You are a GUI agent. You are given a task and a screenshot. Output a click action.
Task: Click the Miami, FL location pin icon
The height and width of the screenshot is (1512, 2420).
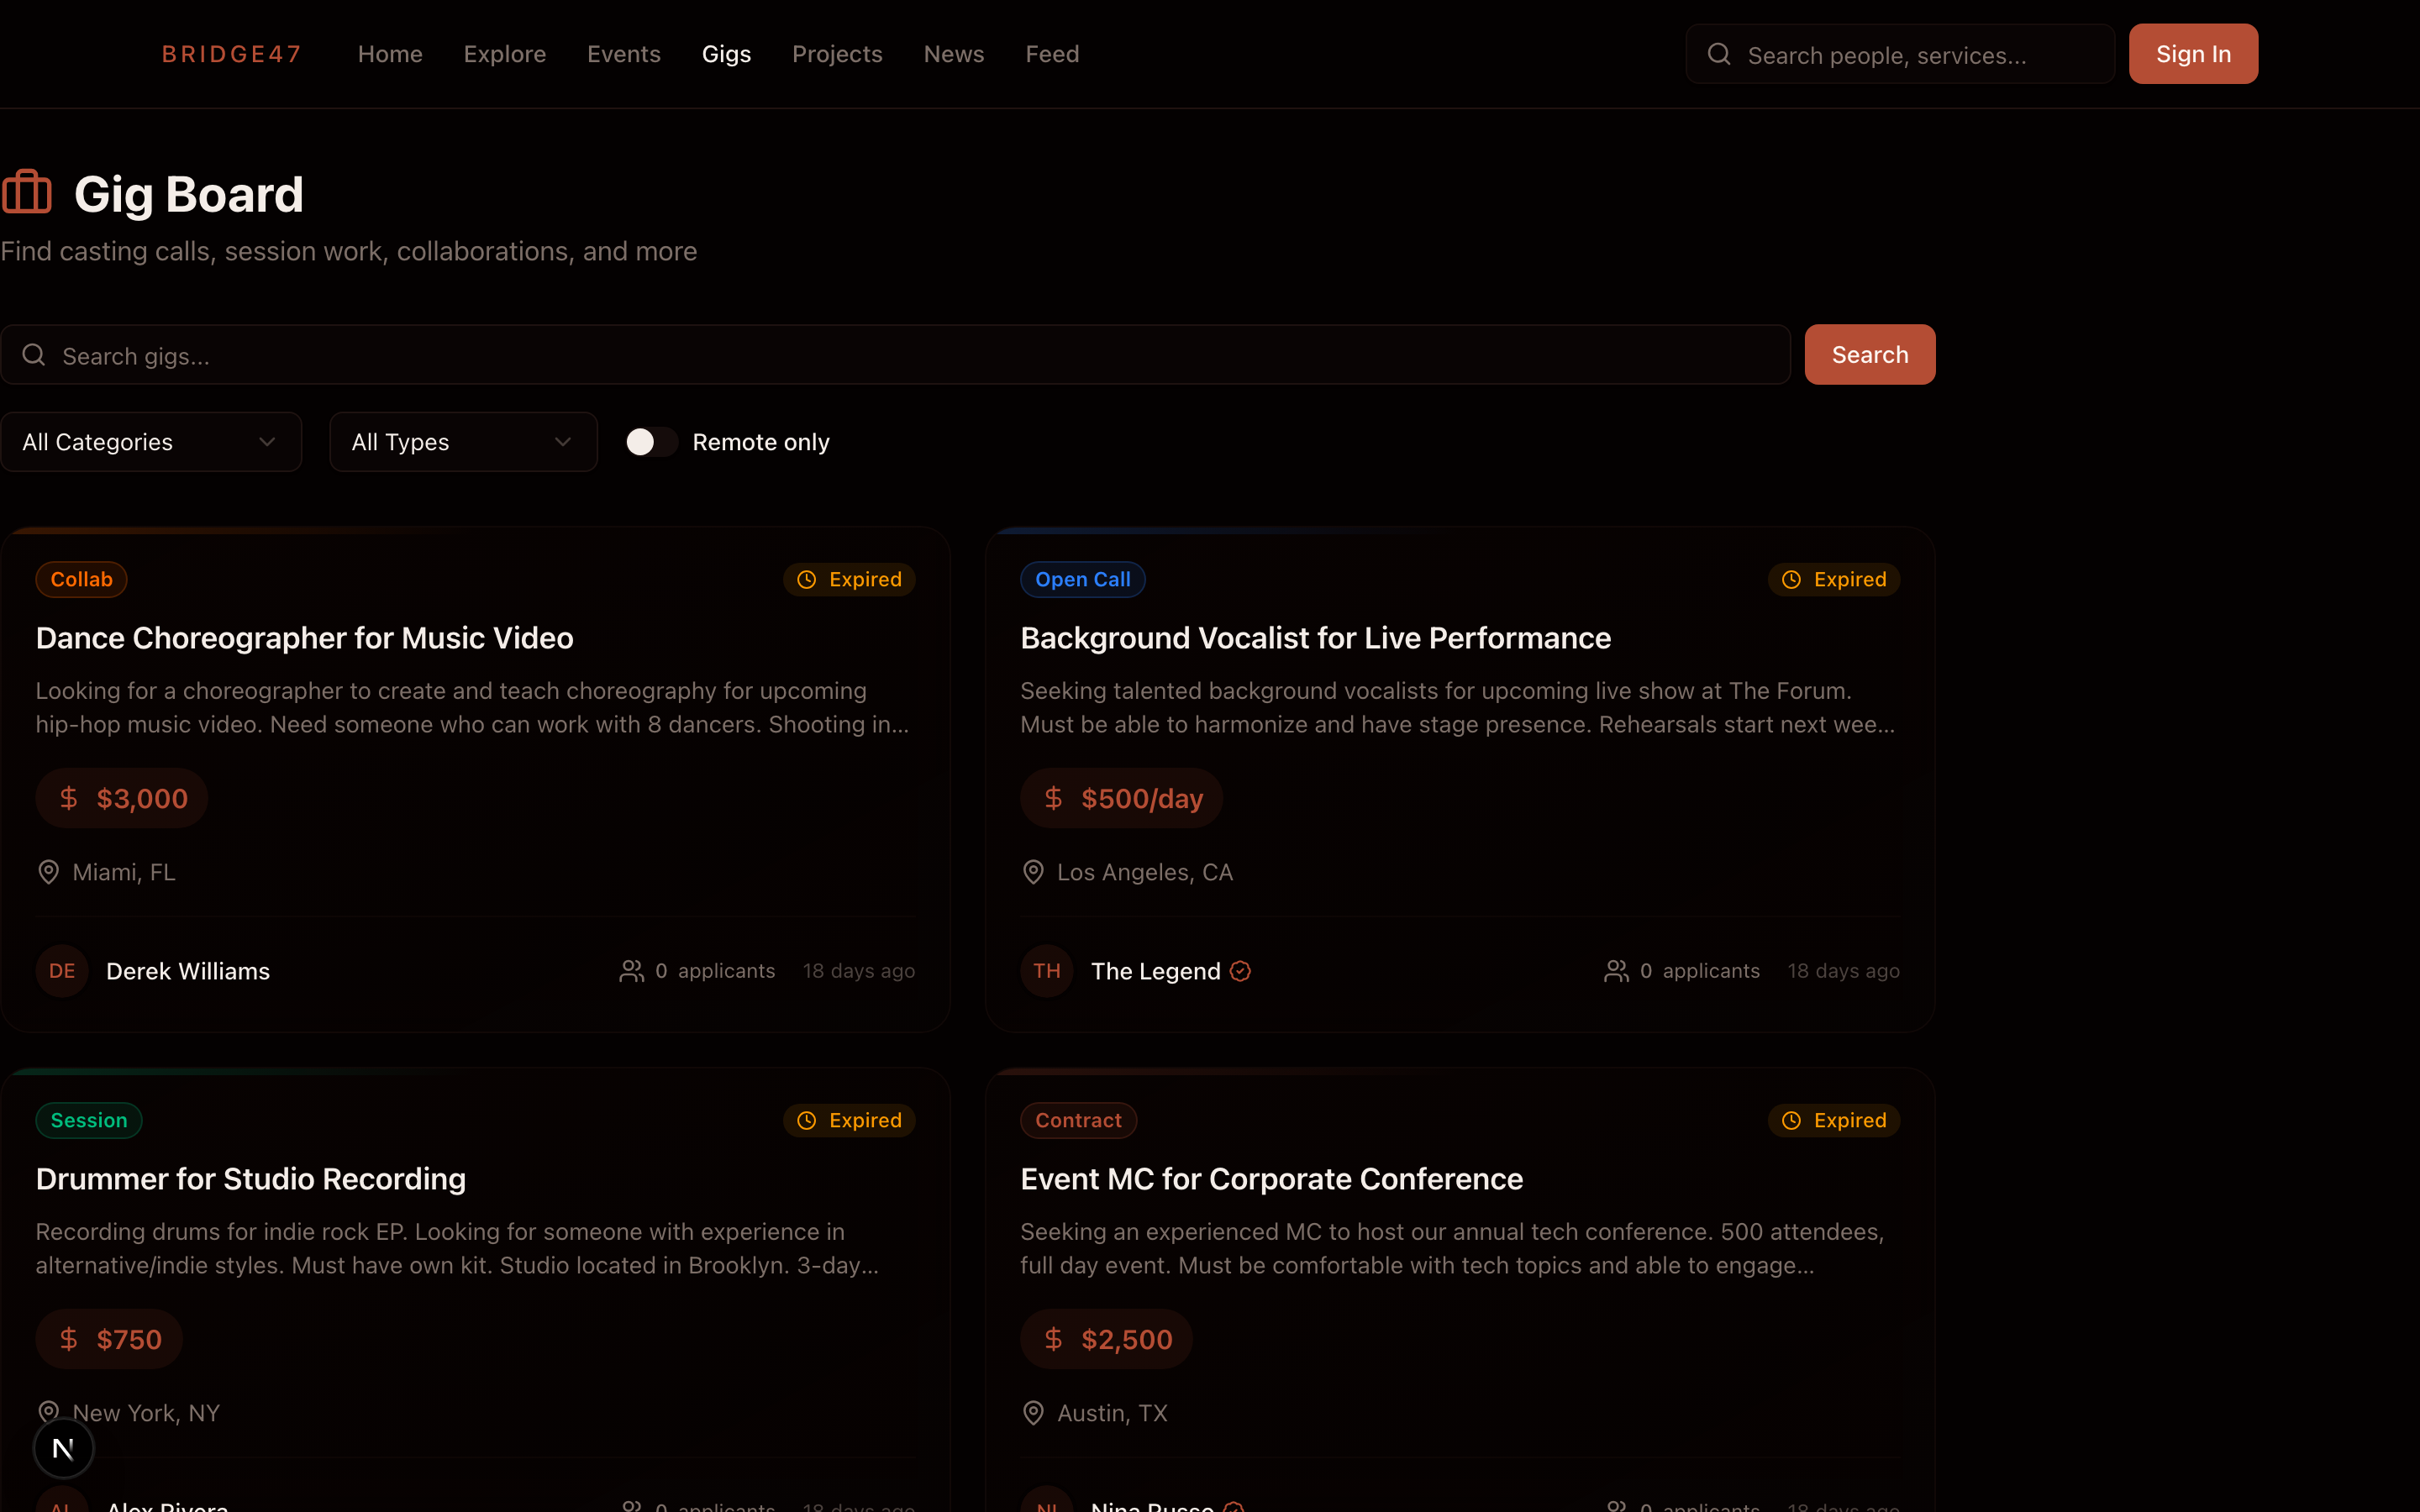click(48, 872)
